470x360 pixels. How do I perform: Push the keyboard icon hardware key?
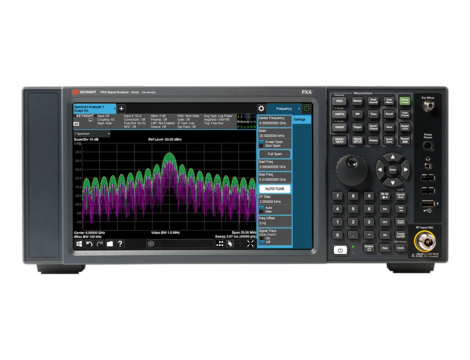coord(400,222)
